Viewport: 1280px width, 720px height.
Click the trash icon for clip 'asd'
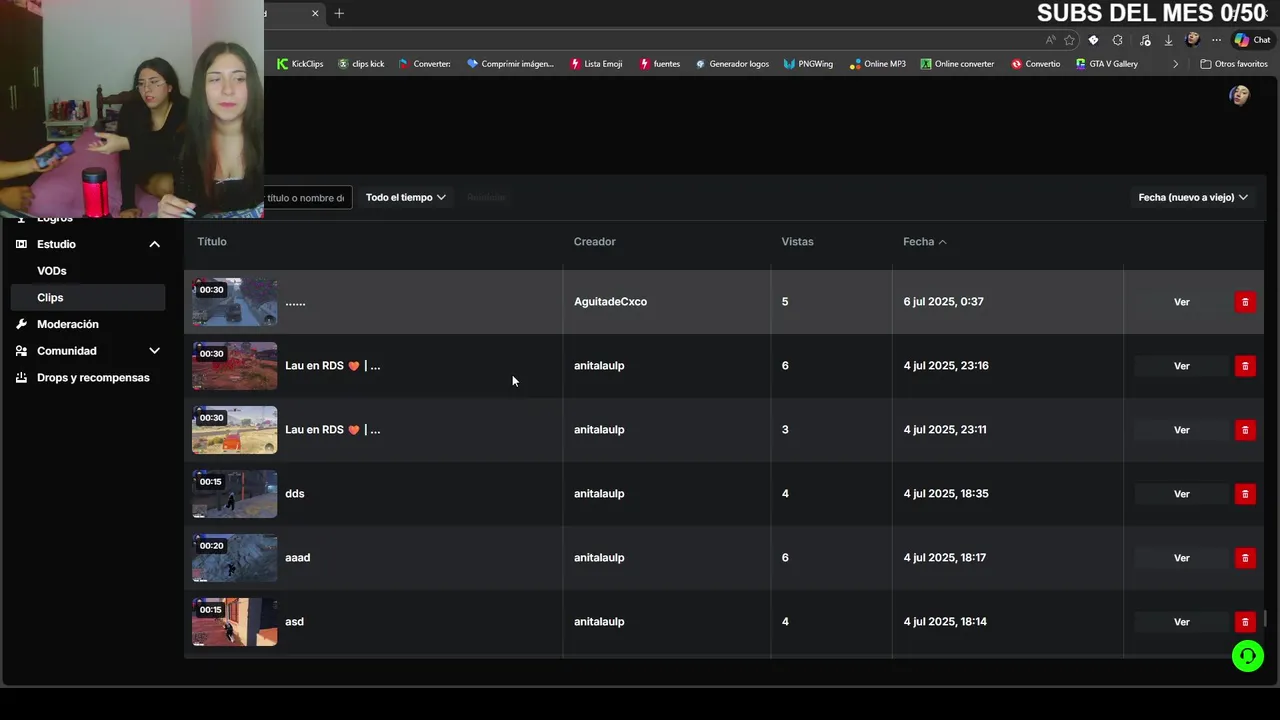point(1245,622)
